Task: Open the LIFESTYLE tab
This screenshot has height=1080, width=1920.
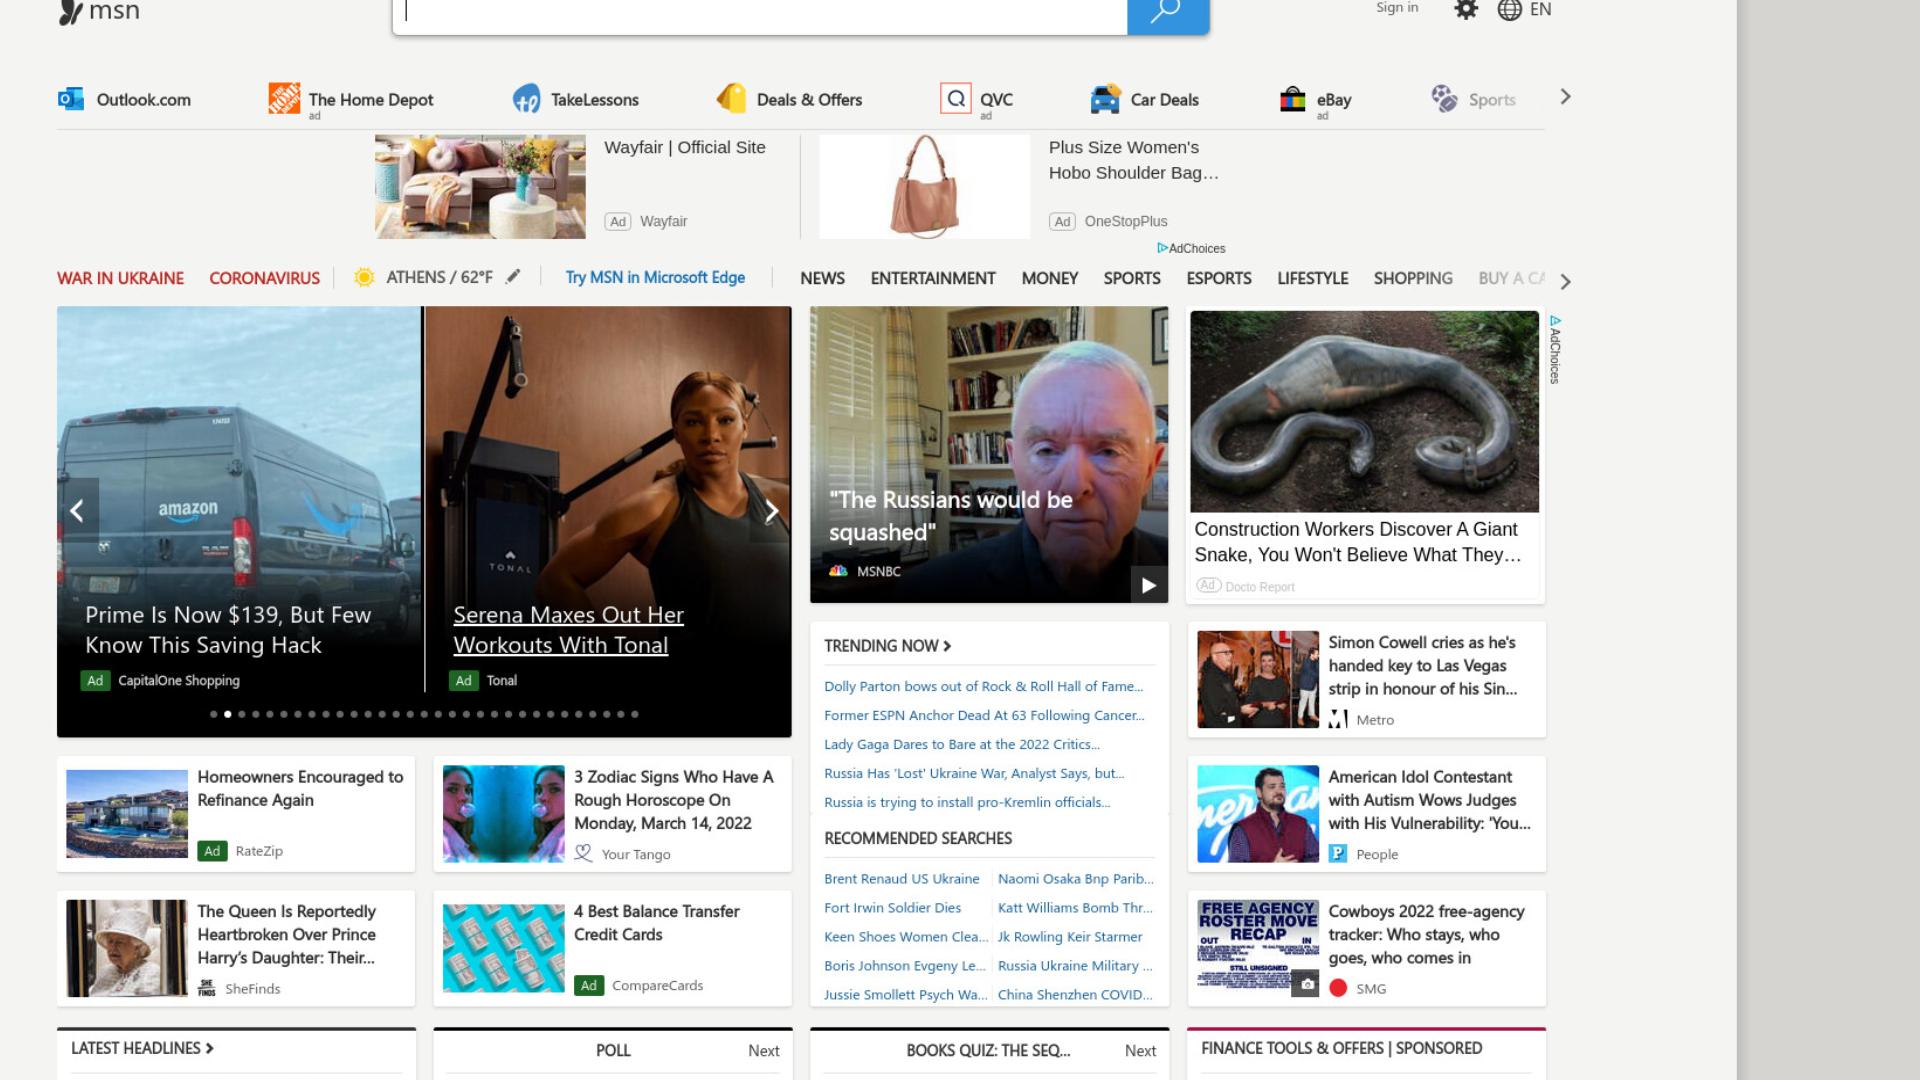Action: [1312, 278]
